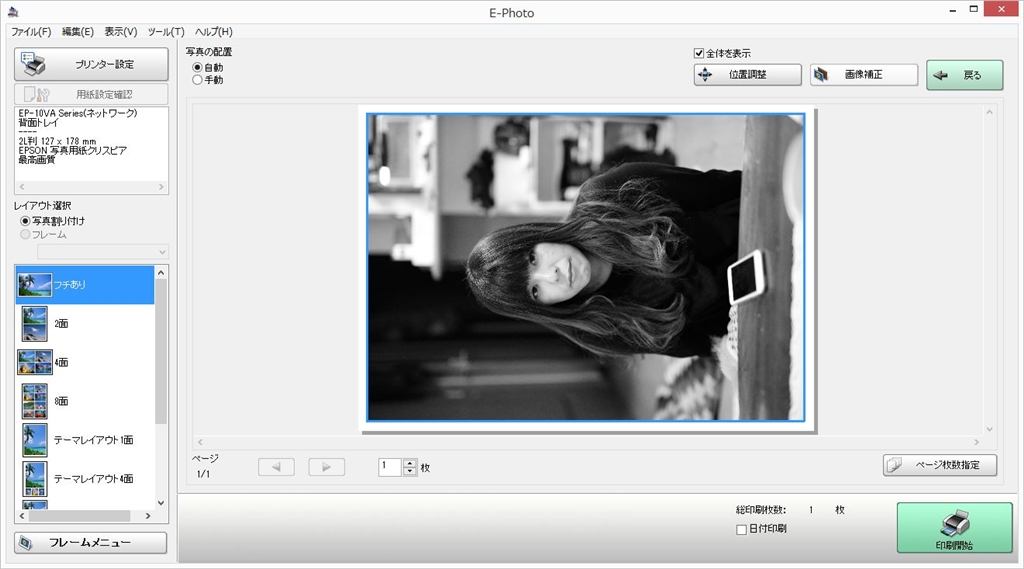This screenshot has width=1024, height=569.
Task: Click layout list horizontal scroll-left arrow
Action: pyautogui.click(x=22, y=516)
